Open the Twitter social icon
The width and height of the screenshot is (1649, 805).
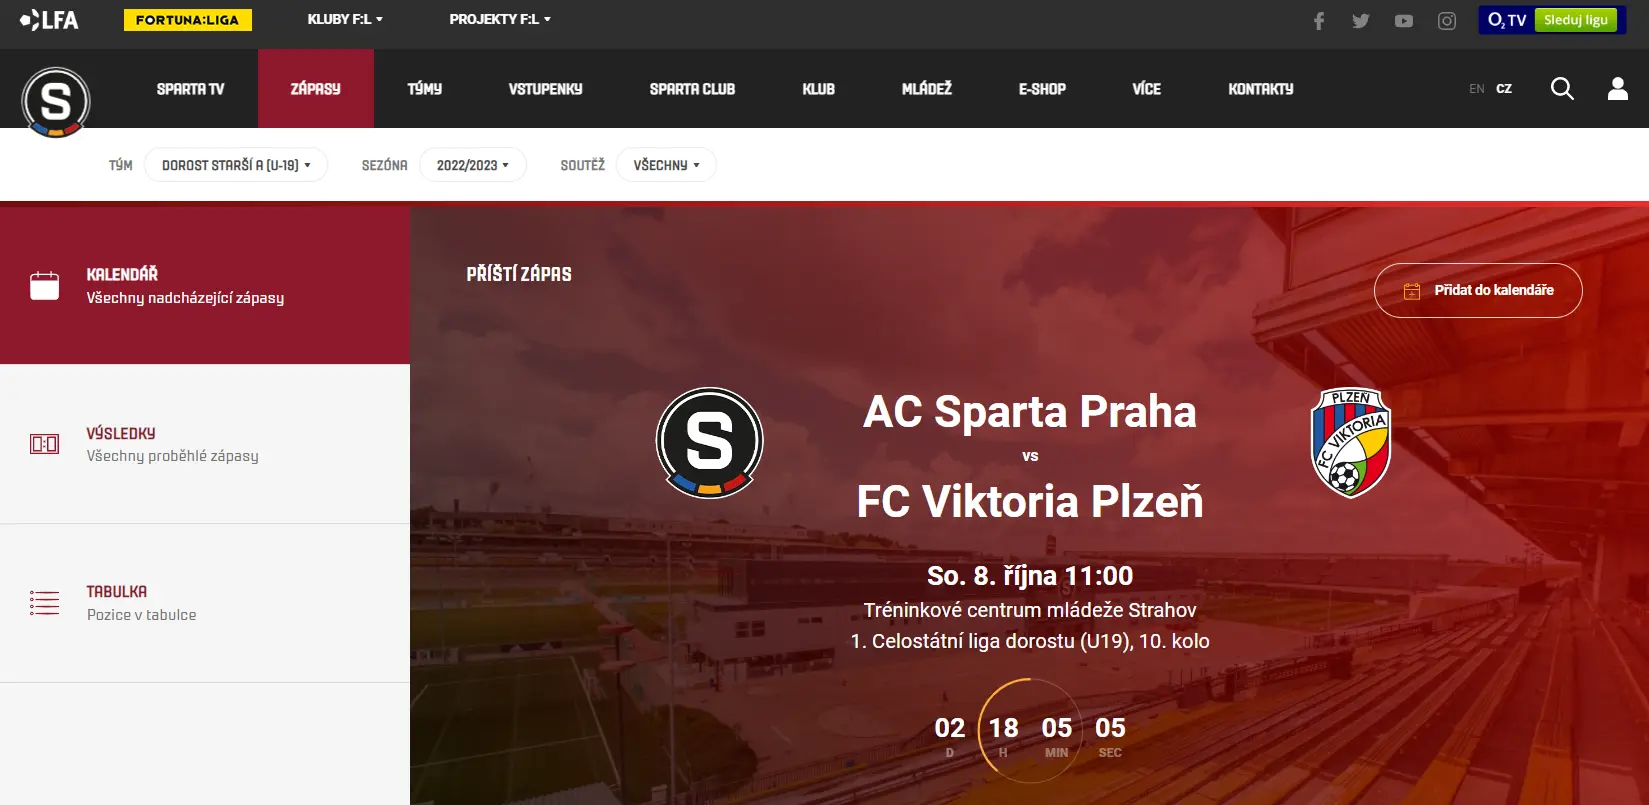tap(1361, 21)
